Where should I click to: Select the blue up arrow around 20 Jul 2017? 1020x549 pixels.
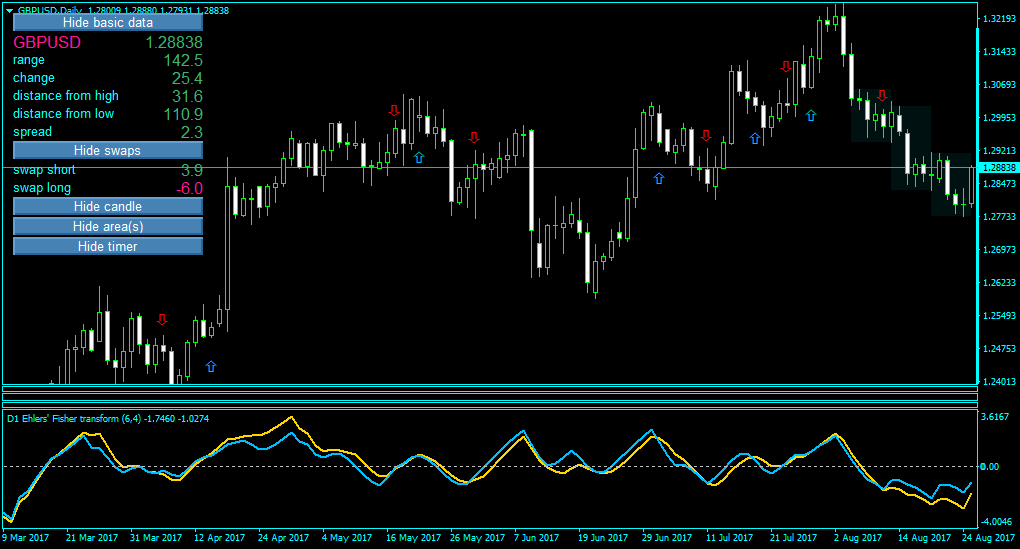click(755, 139)
